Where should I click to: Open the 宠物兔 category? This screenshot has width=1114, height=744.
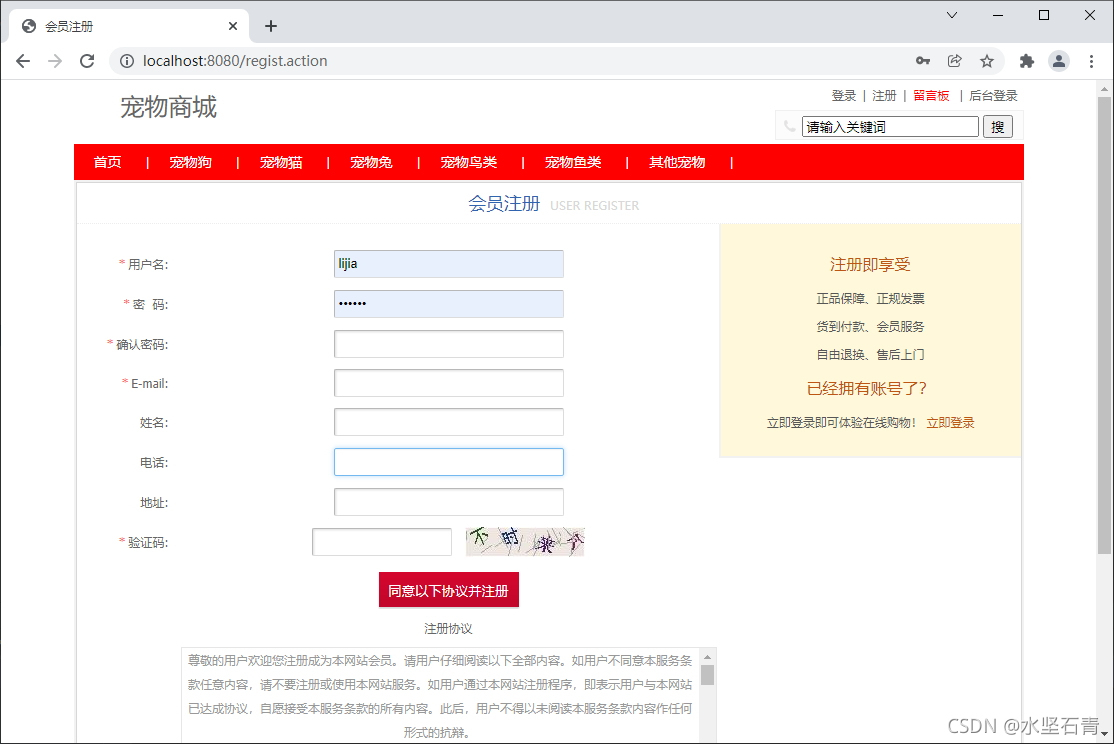372,162
